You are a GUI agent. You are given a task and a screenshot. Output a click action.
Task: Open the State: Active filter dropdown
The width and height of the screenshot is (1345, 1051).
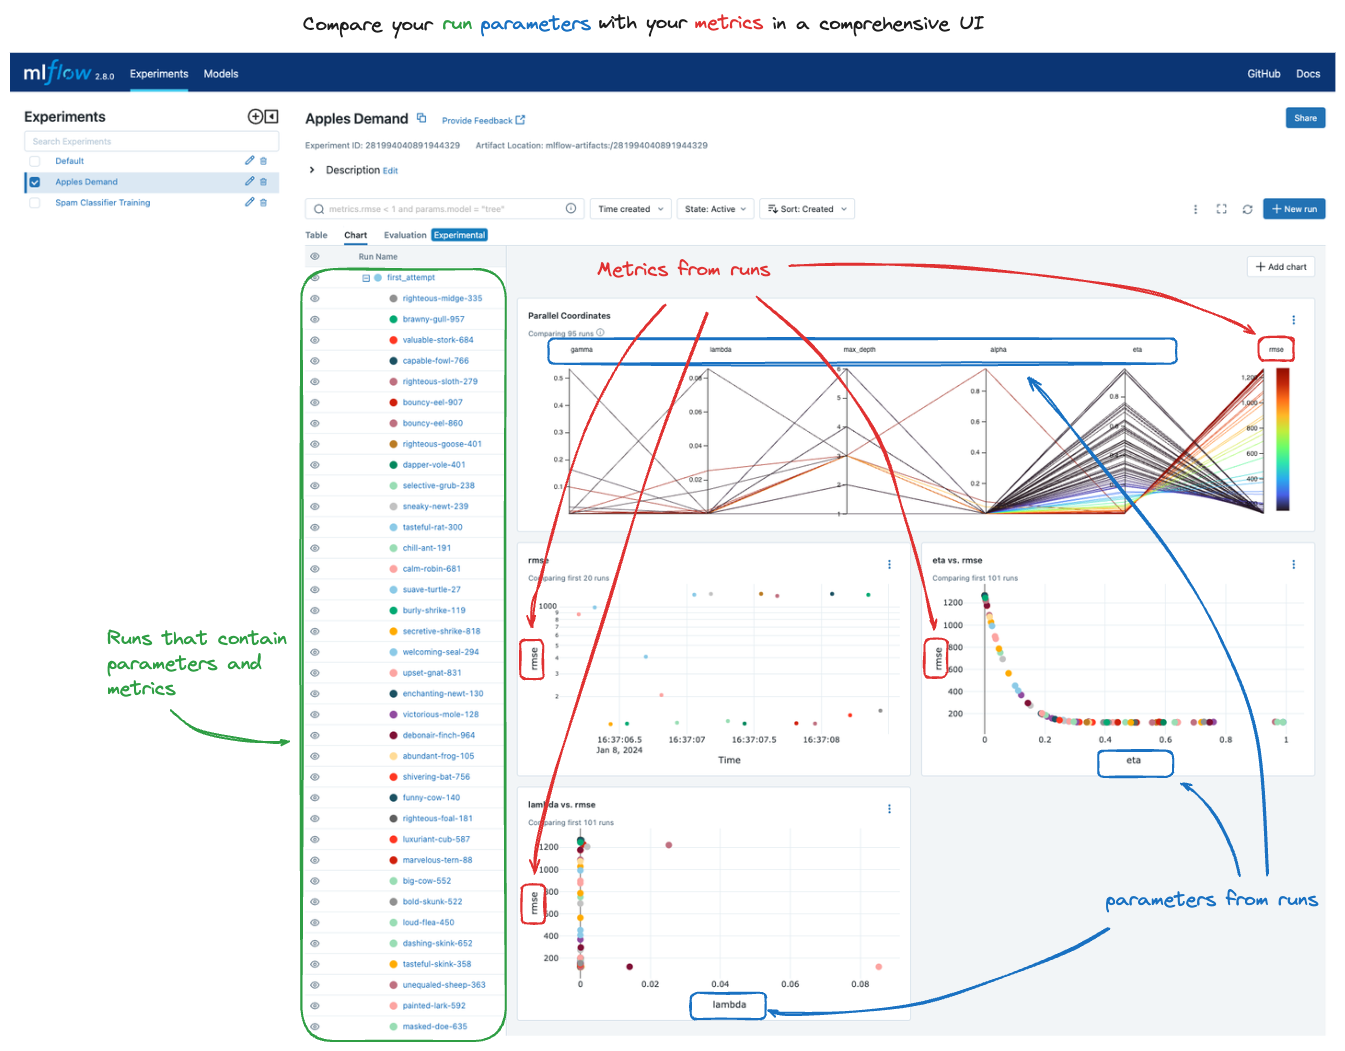[715, 209]
